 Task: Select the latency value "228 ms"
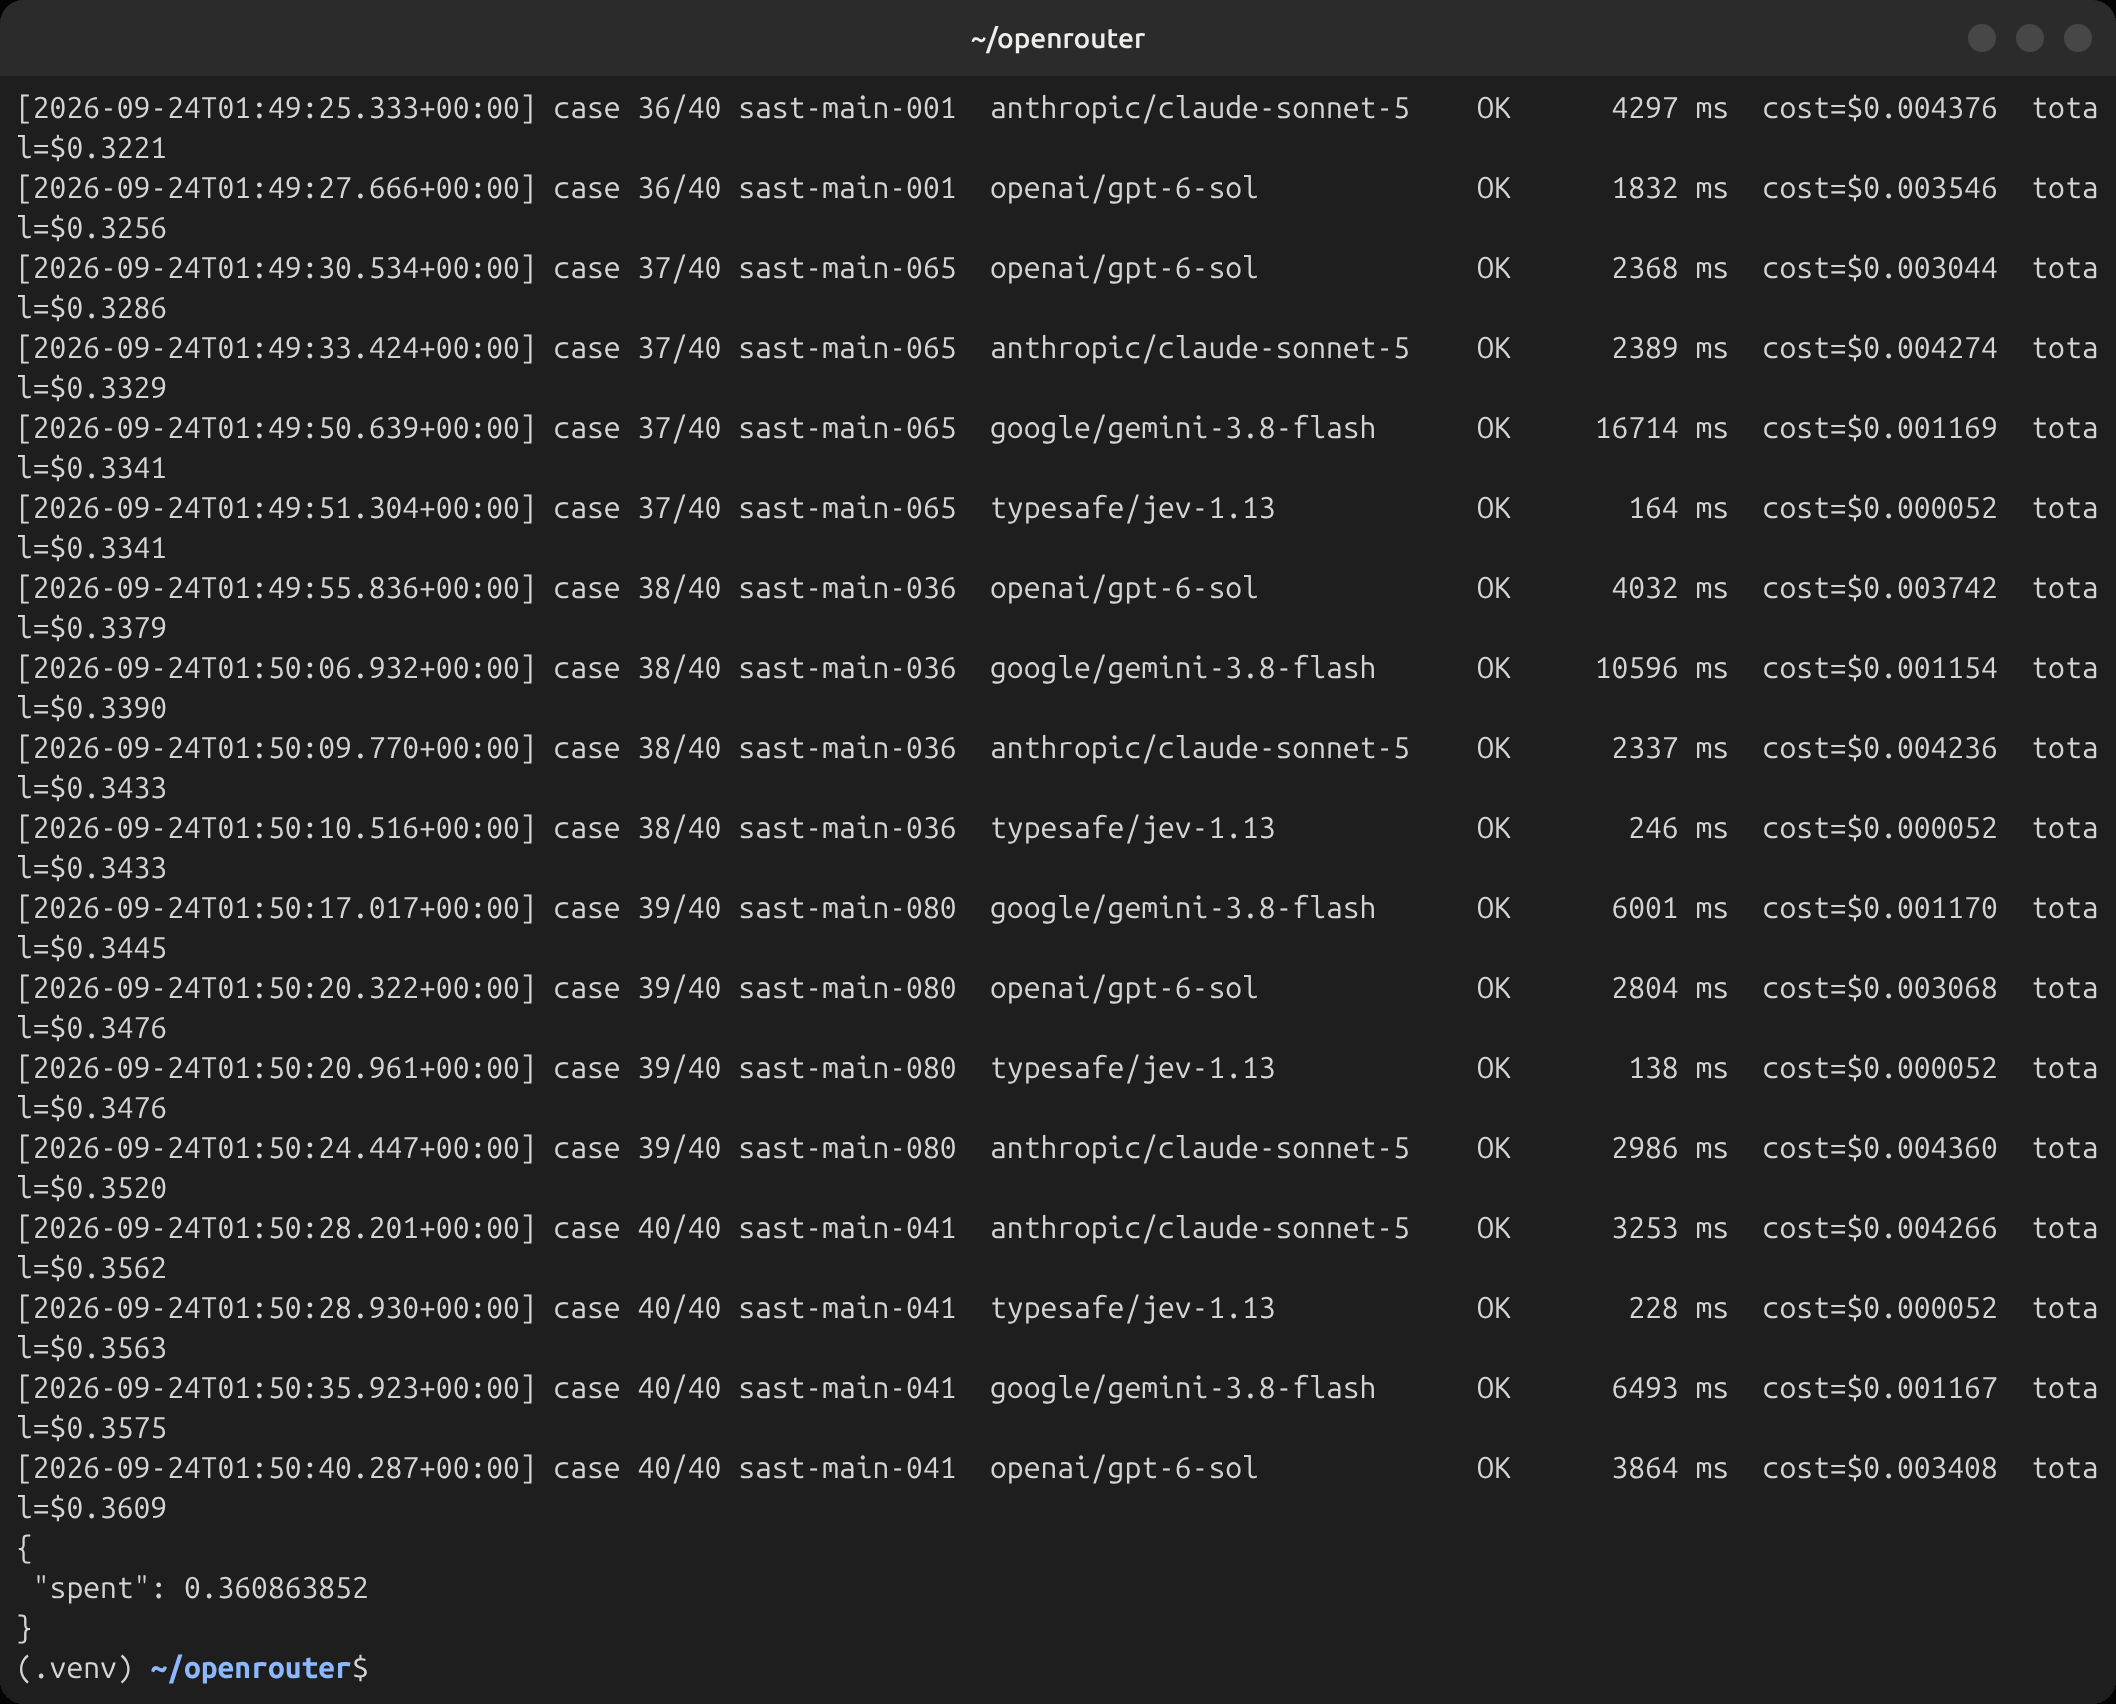point(1678,1308)
